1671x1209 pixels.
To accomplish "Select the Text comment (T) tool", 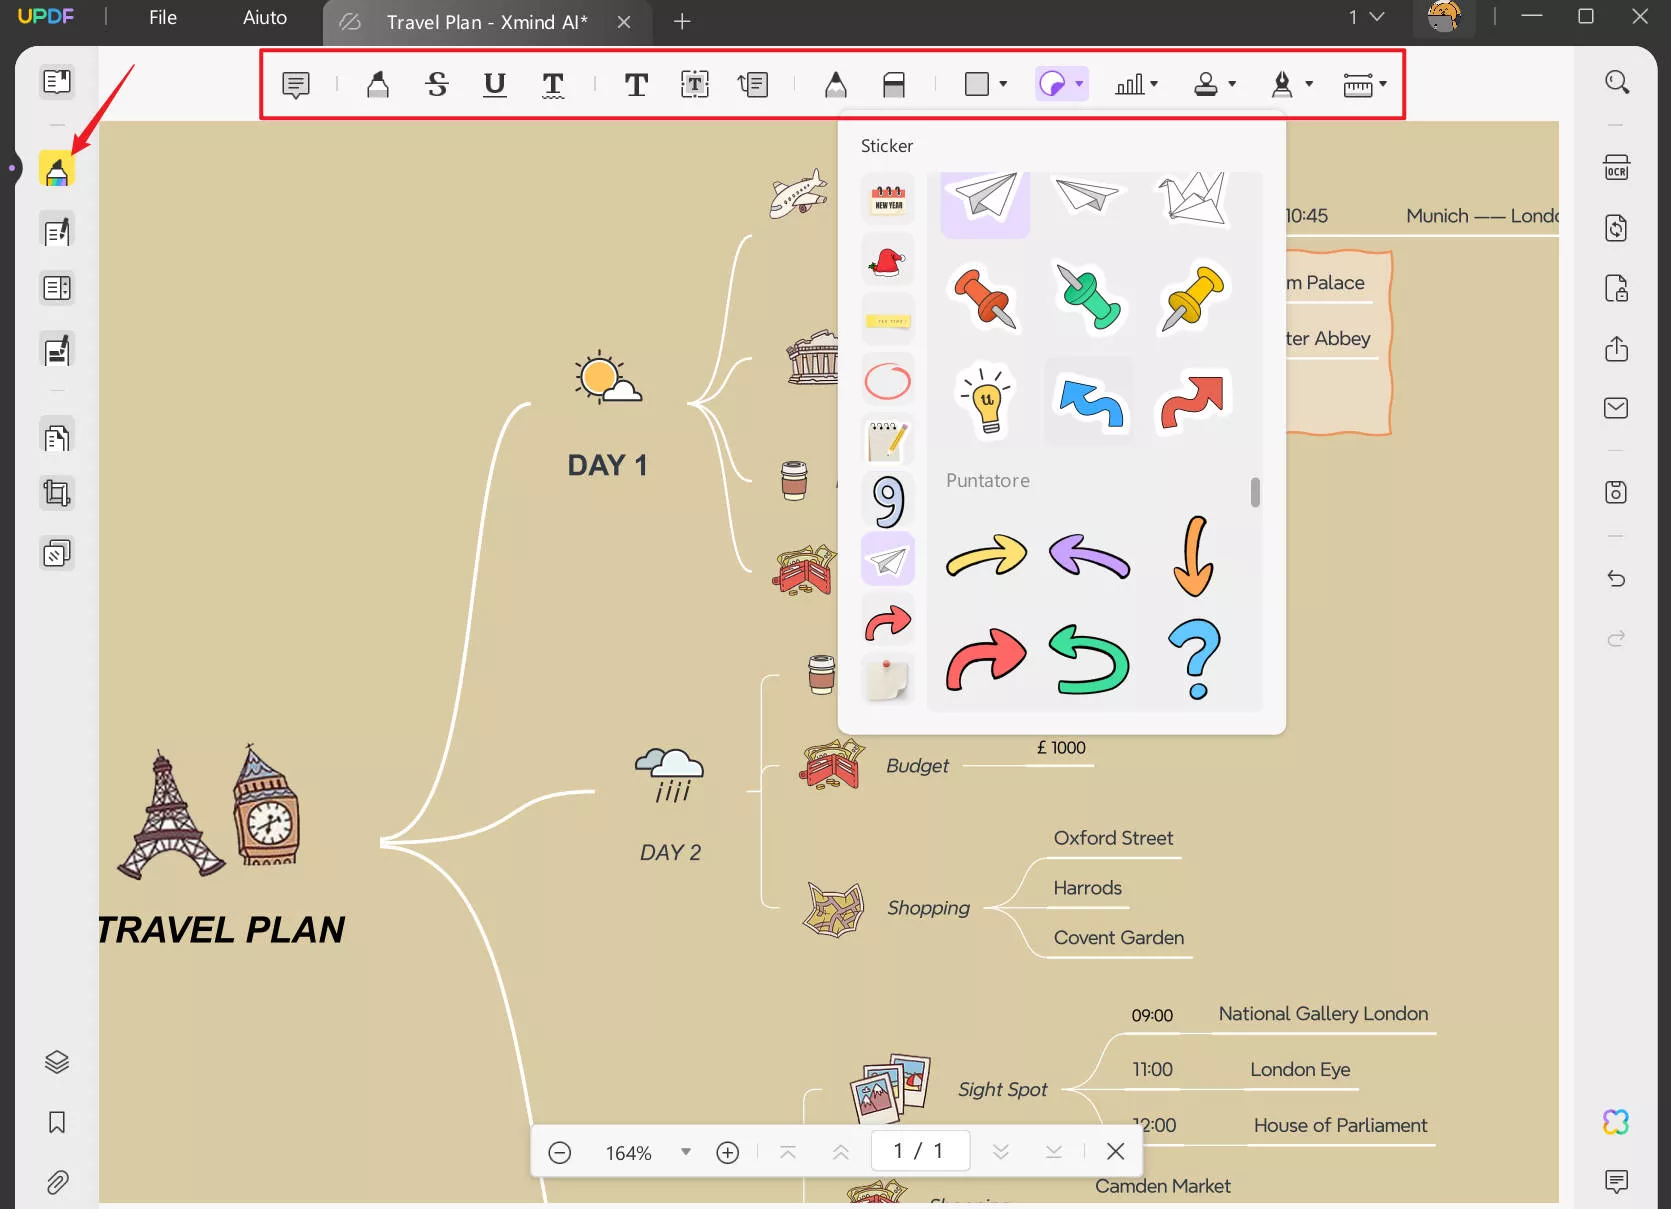I will [x=636, y=85].
